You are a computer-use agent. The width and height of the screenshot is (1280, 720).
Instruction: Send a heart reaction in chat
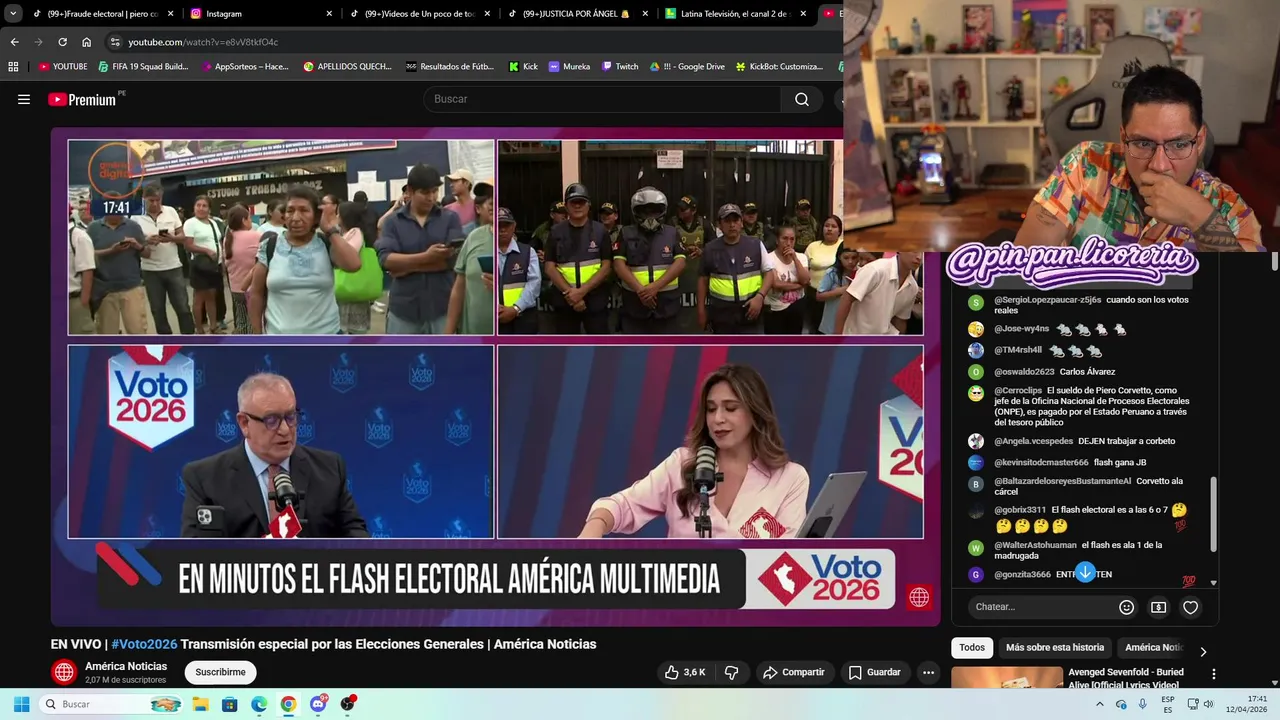1190,607
